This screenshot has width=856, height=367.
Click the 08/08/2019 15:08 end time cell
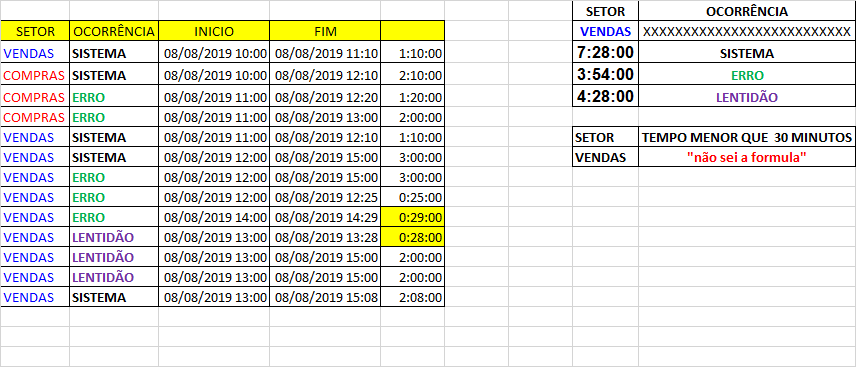[x=325, y=298]
